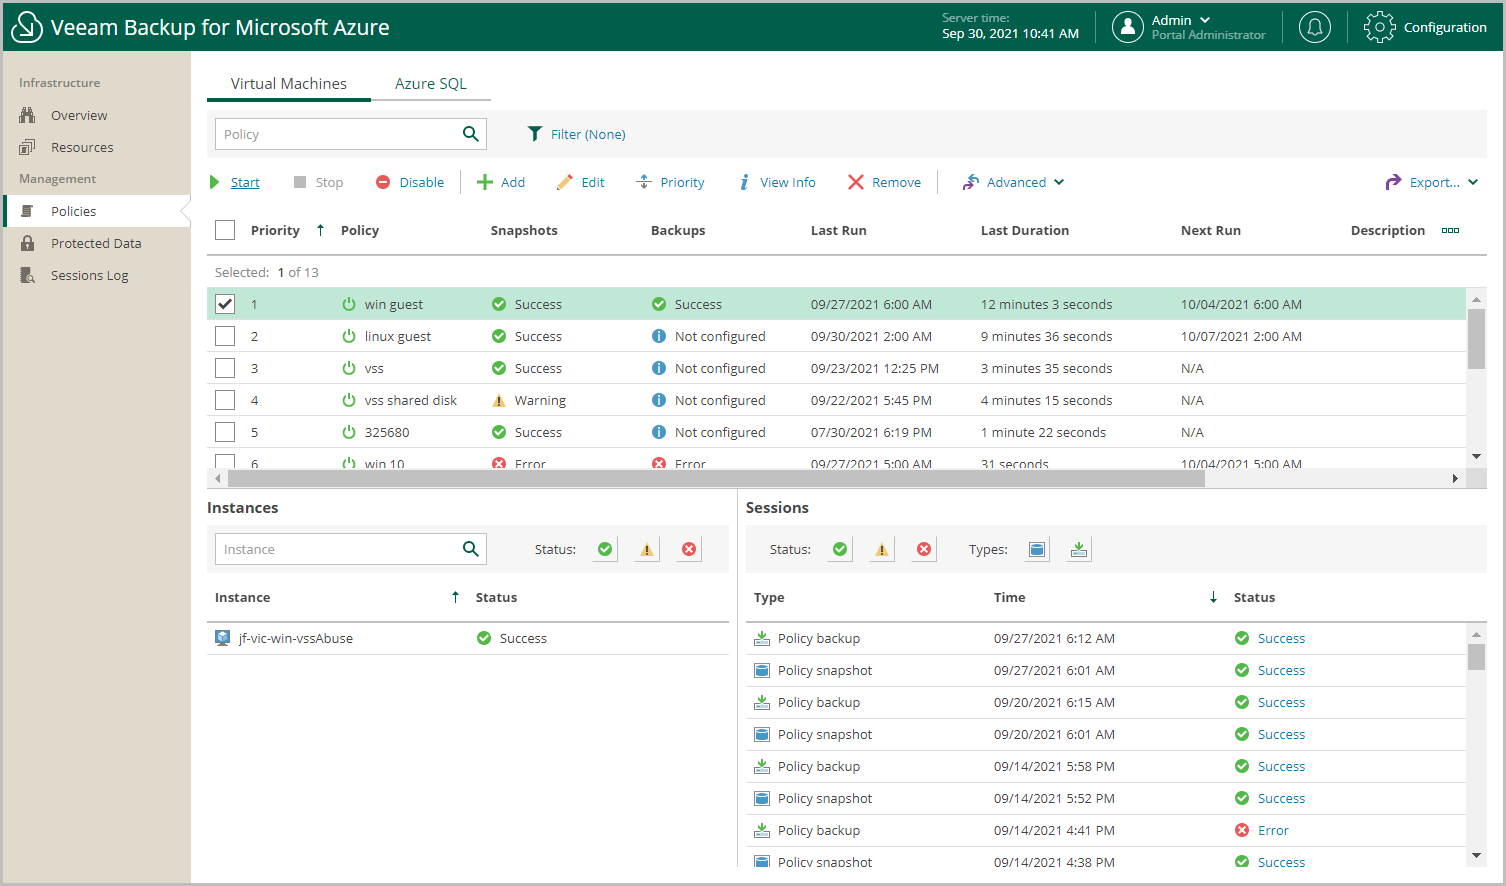Toggle Sessions error status filter

[x=924, y=549]
